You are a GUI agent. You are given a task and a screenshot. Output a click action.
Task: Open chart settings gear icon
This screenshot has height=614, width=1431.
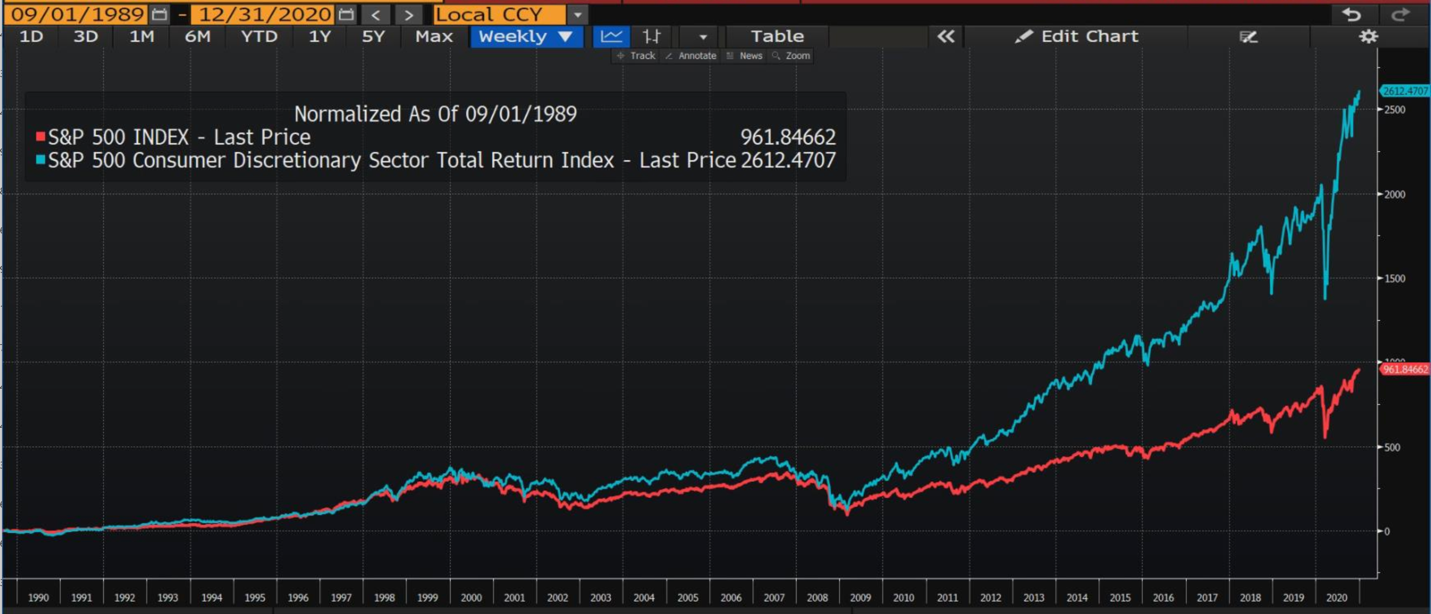pos(1368,37)
